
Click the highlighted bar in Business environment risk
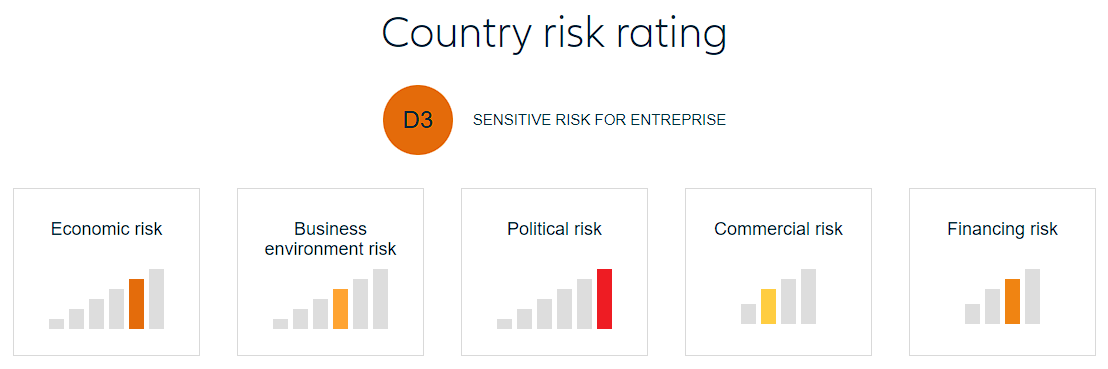coord(341,309)
